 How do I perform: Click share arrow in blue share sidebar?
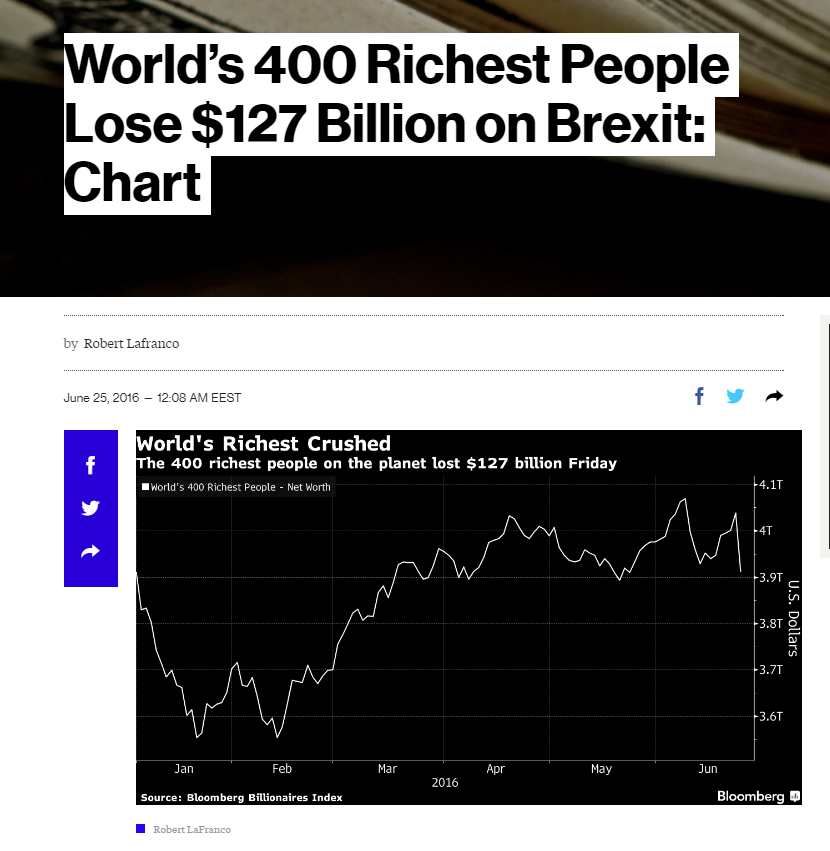pos(91,551)
